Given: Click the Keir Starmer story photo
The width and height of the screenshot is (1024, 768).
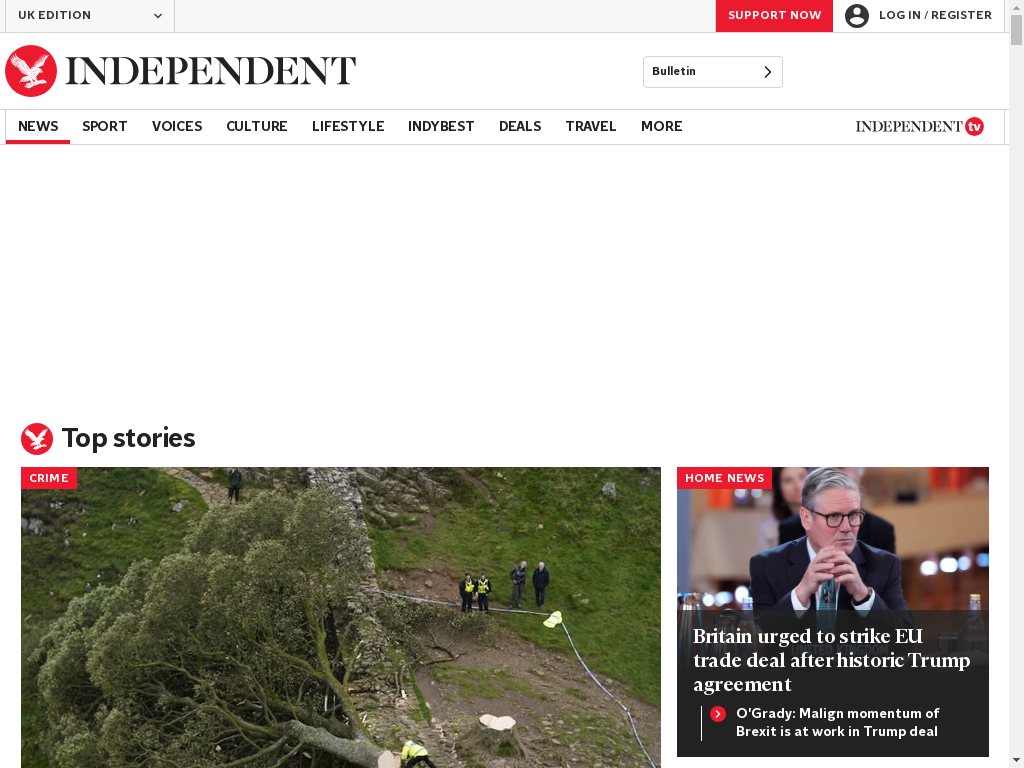Looking at the screenshot, I should pyautogui.click(x=833, y=539).
